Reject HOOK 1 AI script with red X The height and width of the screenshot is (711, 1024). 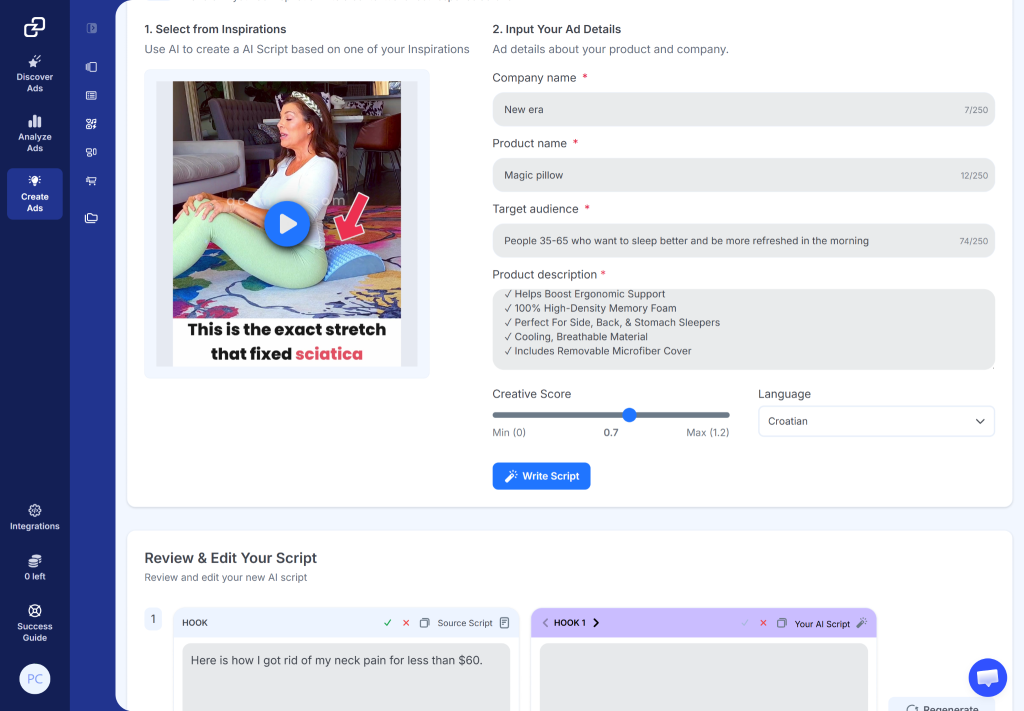(x=763, y=623)
